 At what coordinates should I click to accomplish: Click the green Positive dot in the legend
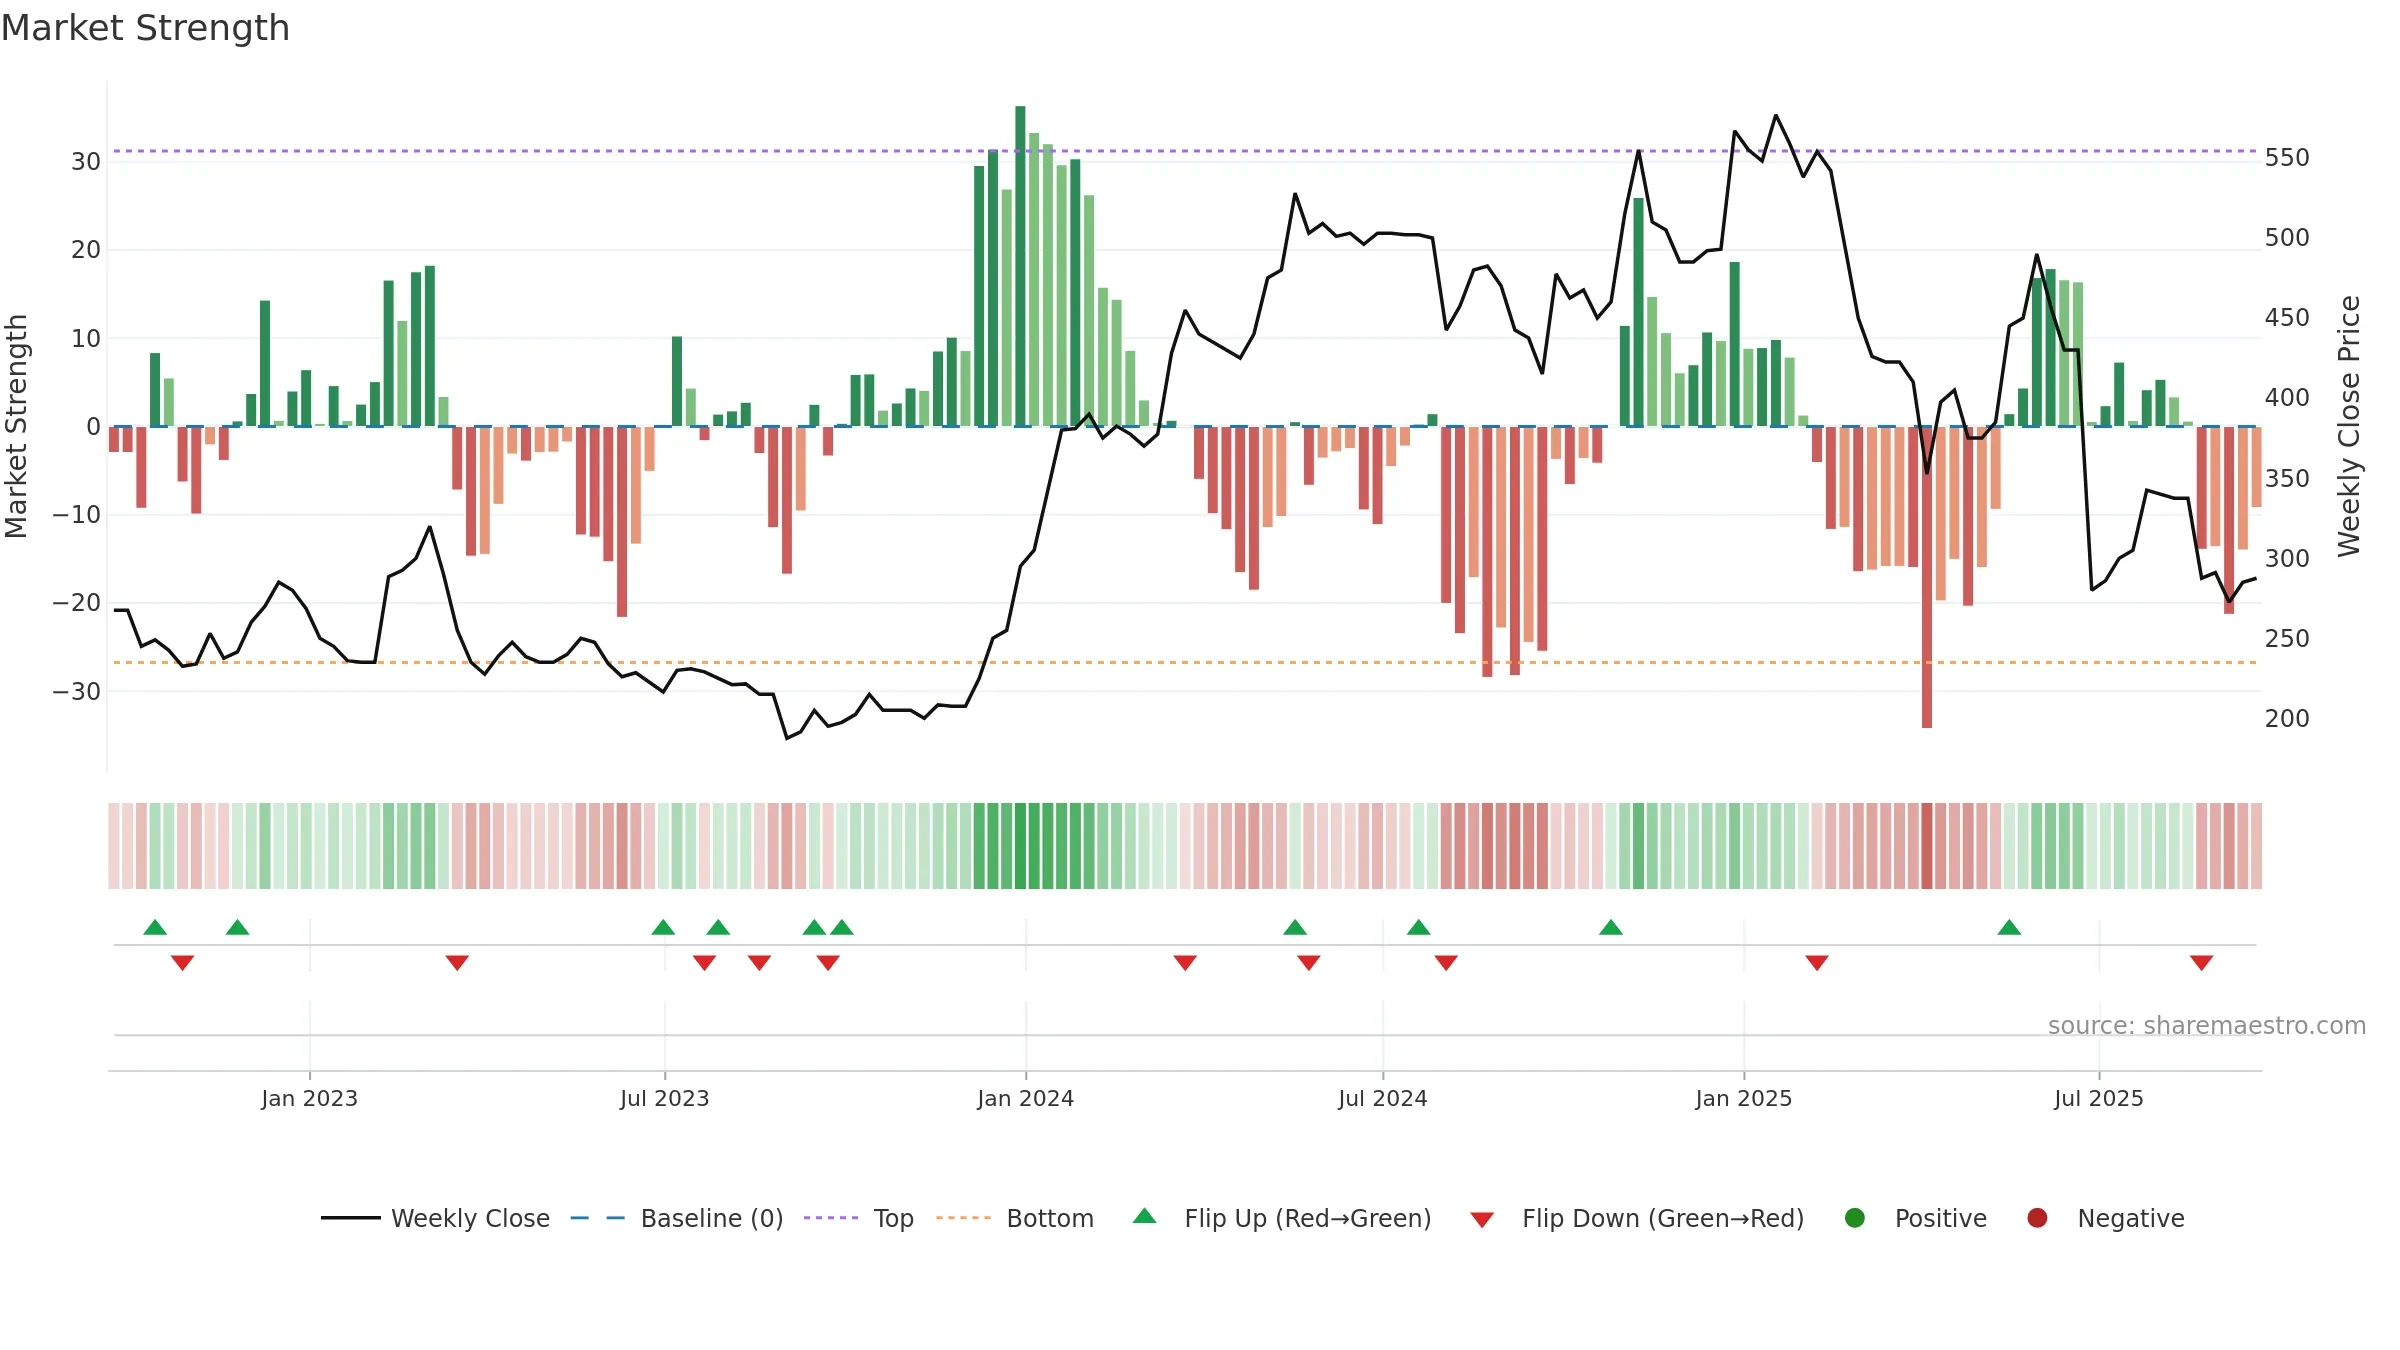[1855, 1218]
